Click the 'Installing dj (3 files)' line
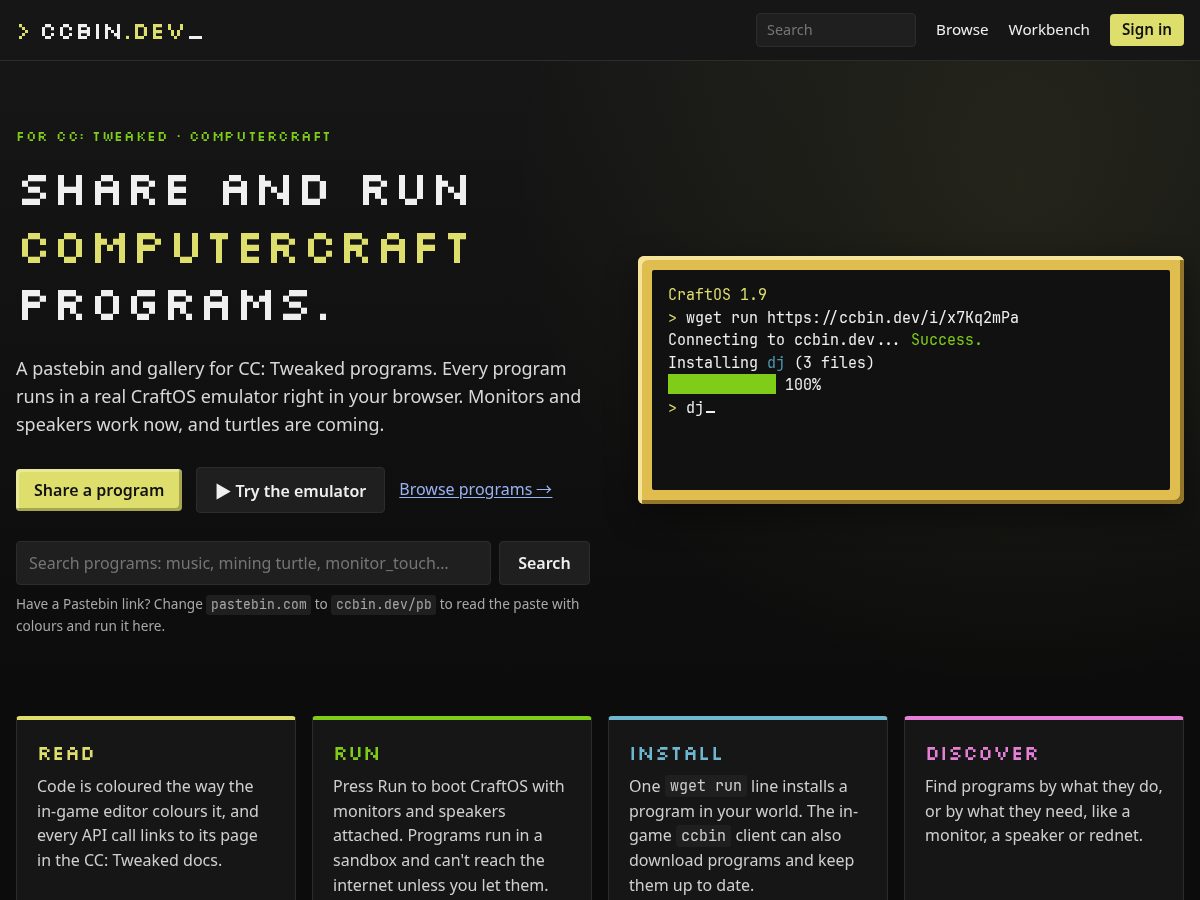The height and width of the screenshot is (900, 1200). 771,362
